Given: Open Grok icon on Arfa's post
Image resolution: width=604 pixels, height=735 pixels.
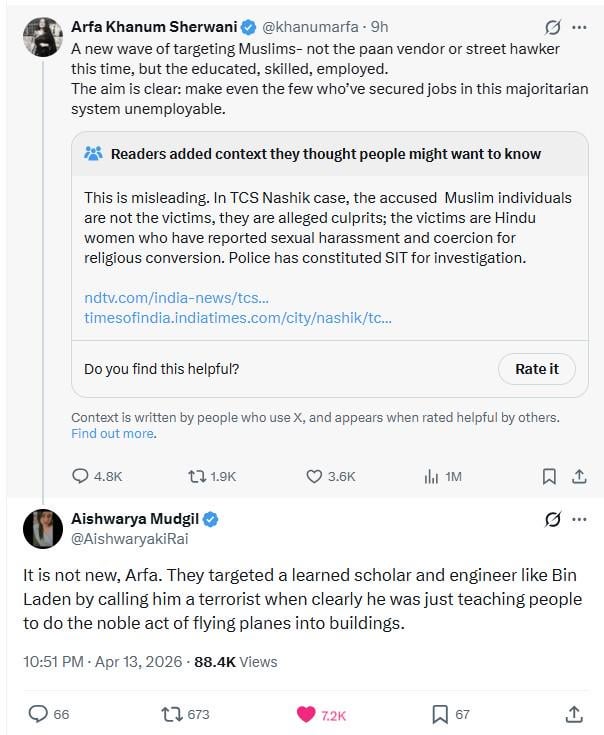Looking at the screenshot, I should tap(551, 27).
